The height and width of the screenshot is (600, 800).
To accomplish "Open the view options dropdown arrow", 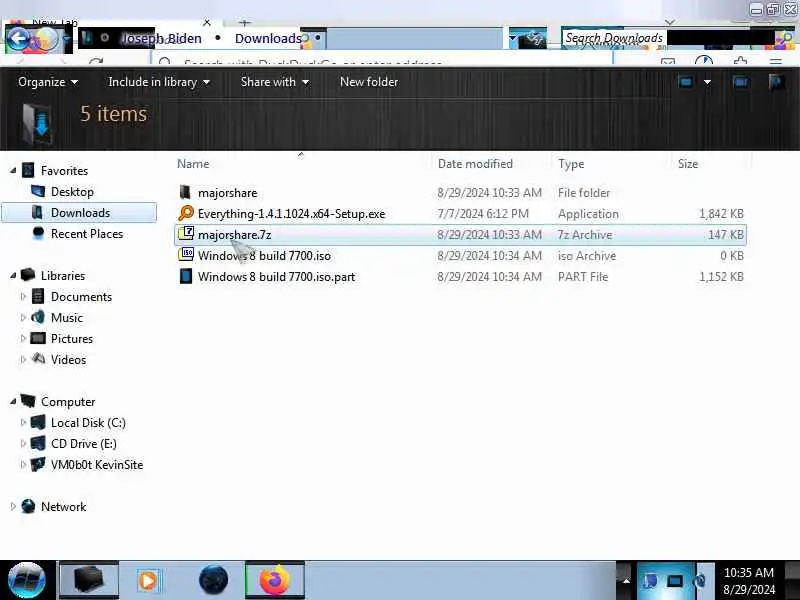I will tap(707, 82).
